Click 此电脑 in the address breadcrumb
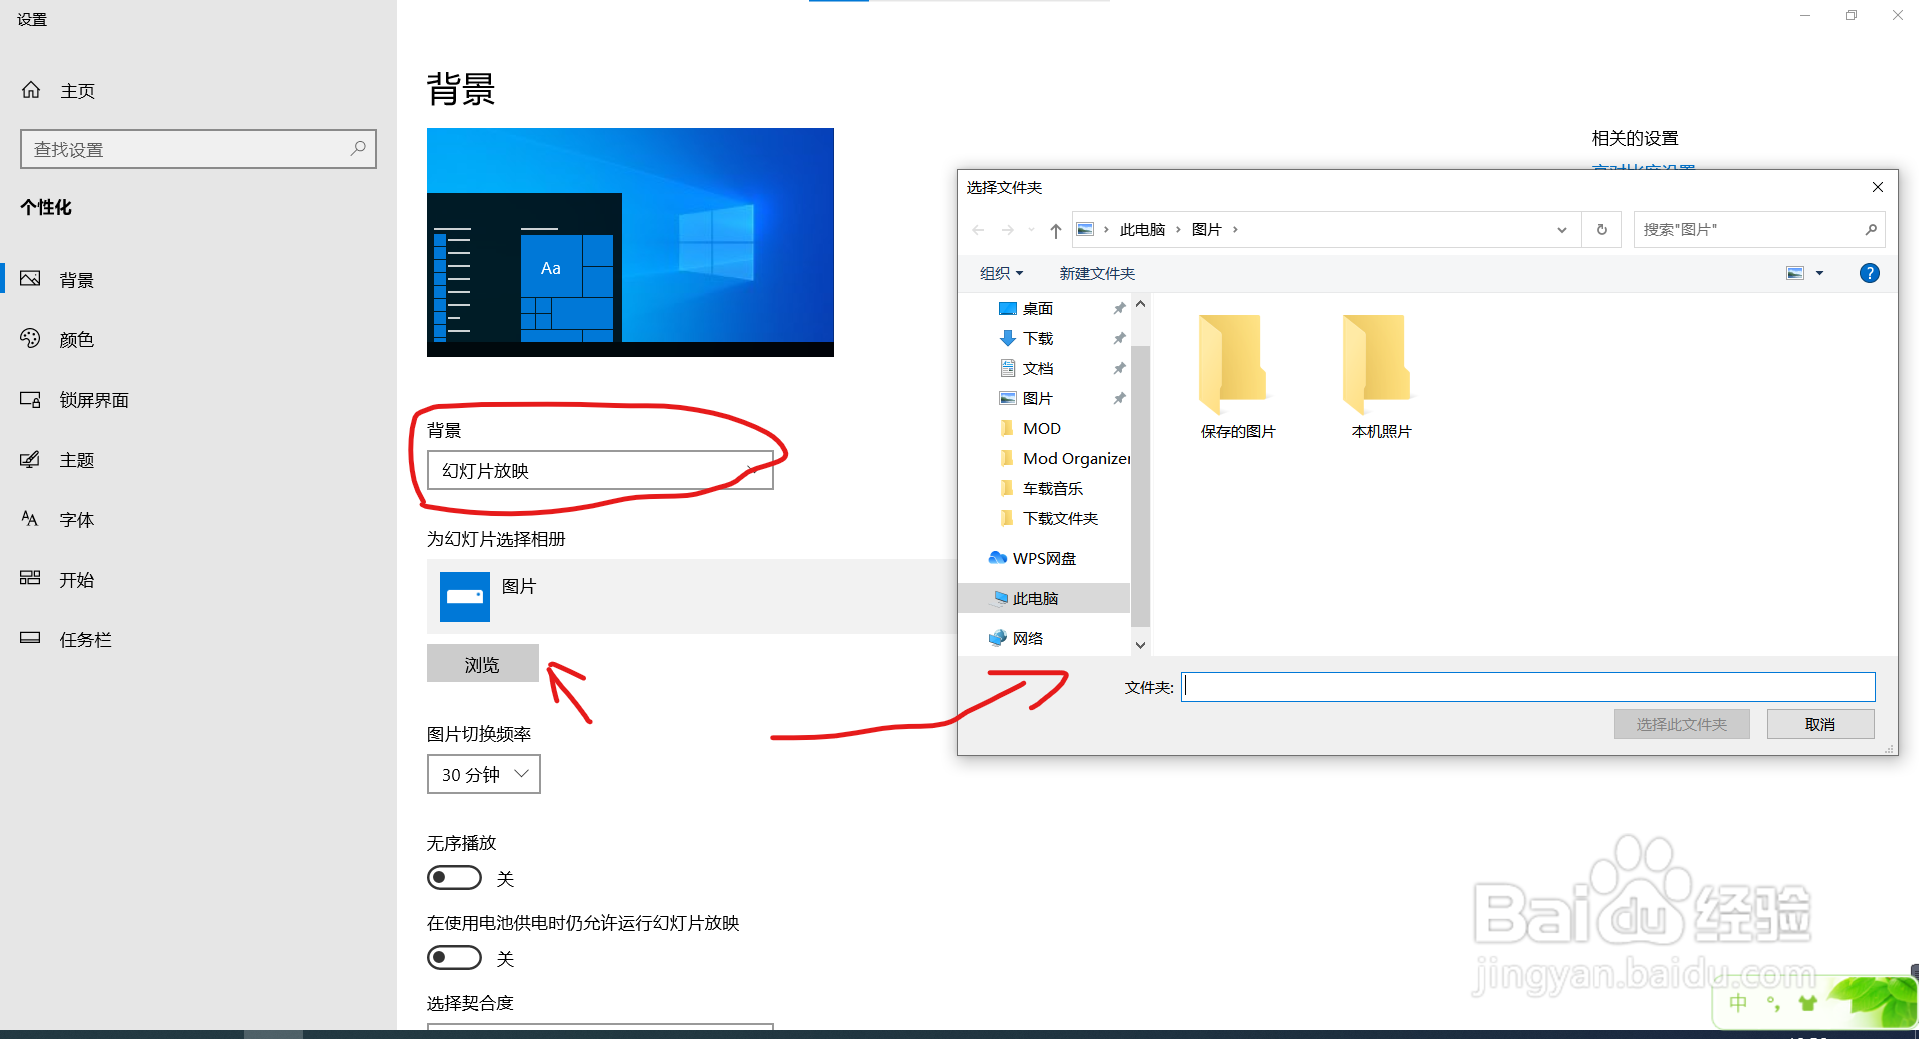Image resolution: width=1919 pixels, height=1039 pixels. point(1142,230)
